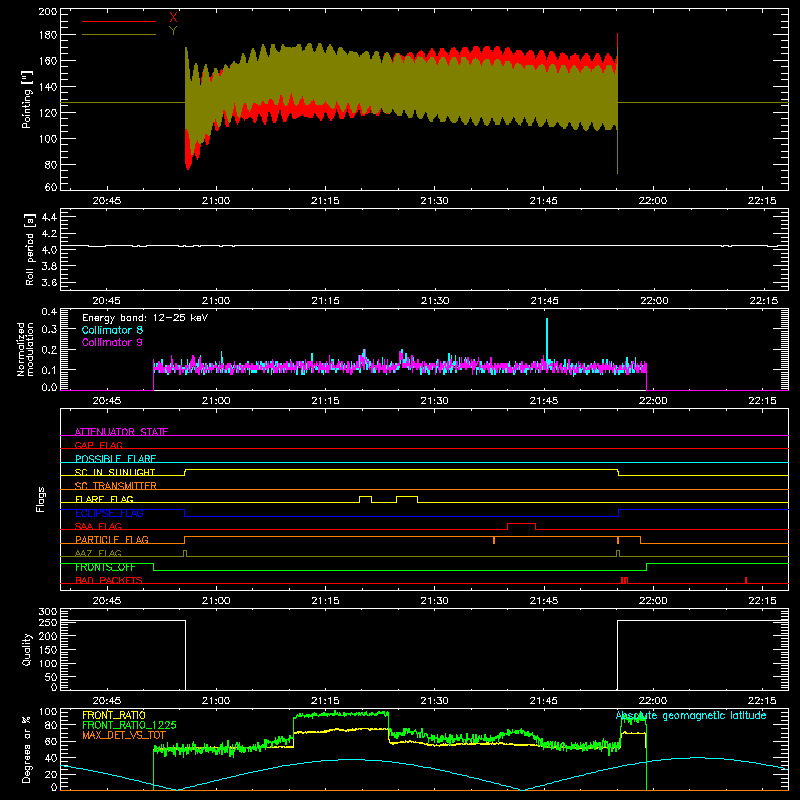This screenshot has height=800, width=800.
Task: Click the cyan 'Collimator 8' legend text
Action: point(112,330)
